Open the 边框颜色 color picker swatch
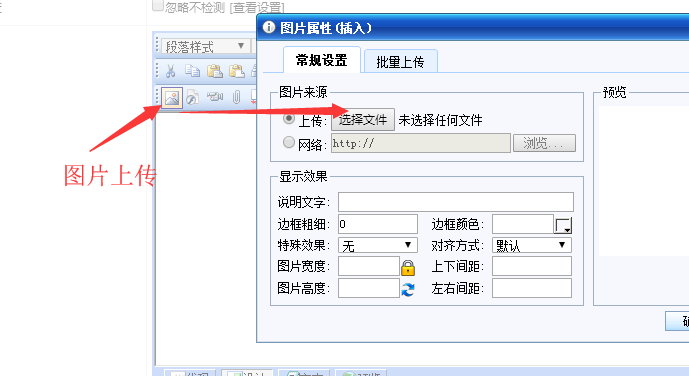This screenshot has width=689, height=376. click(x=563, y=225)
